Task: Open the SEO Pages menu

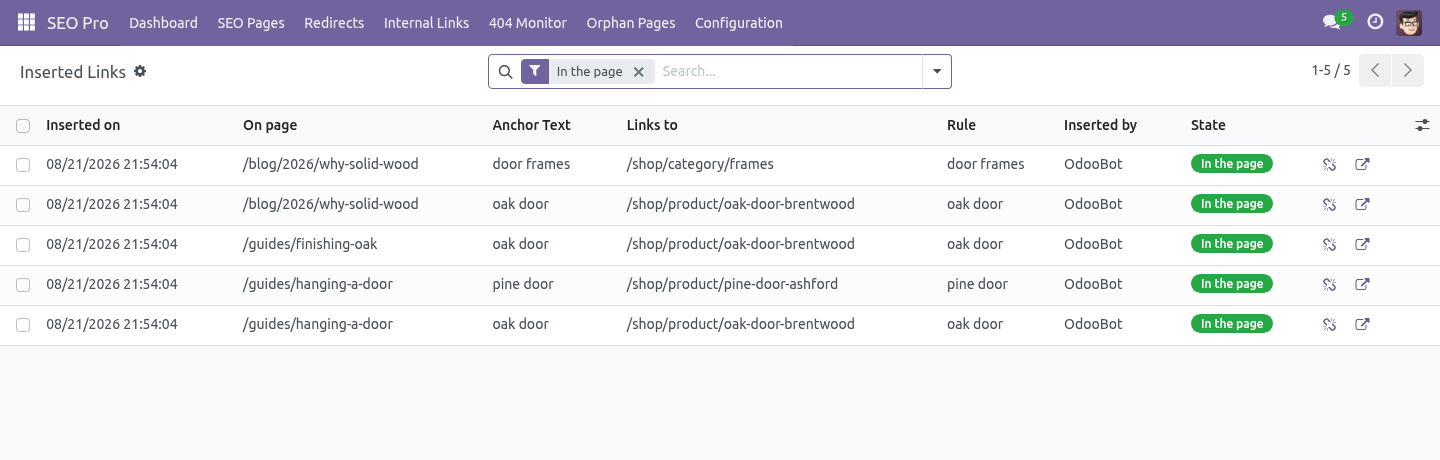Action: [x=251, y=22]
